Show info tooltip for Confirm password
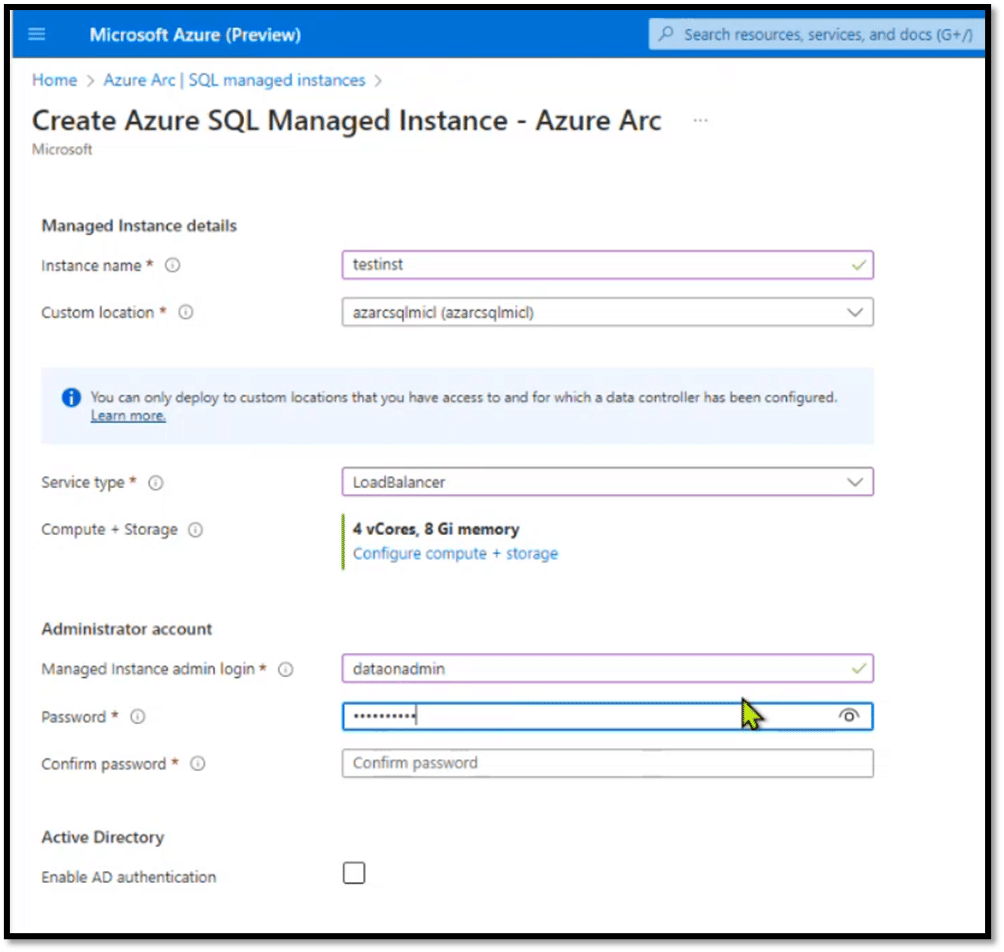The width and height of the screenshot is (1004, 952). [x=198, y=764]
